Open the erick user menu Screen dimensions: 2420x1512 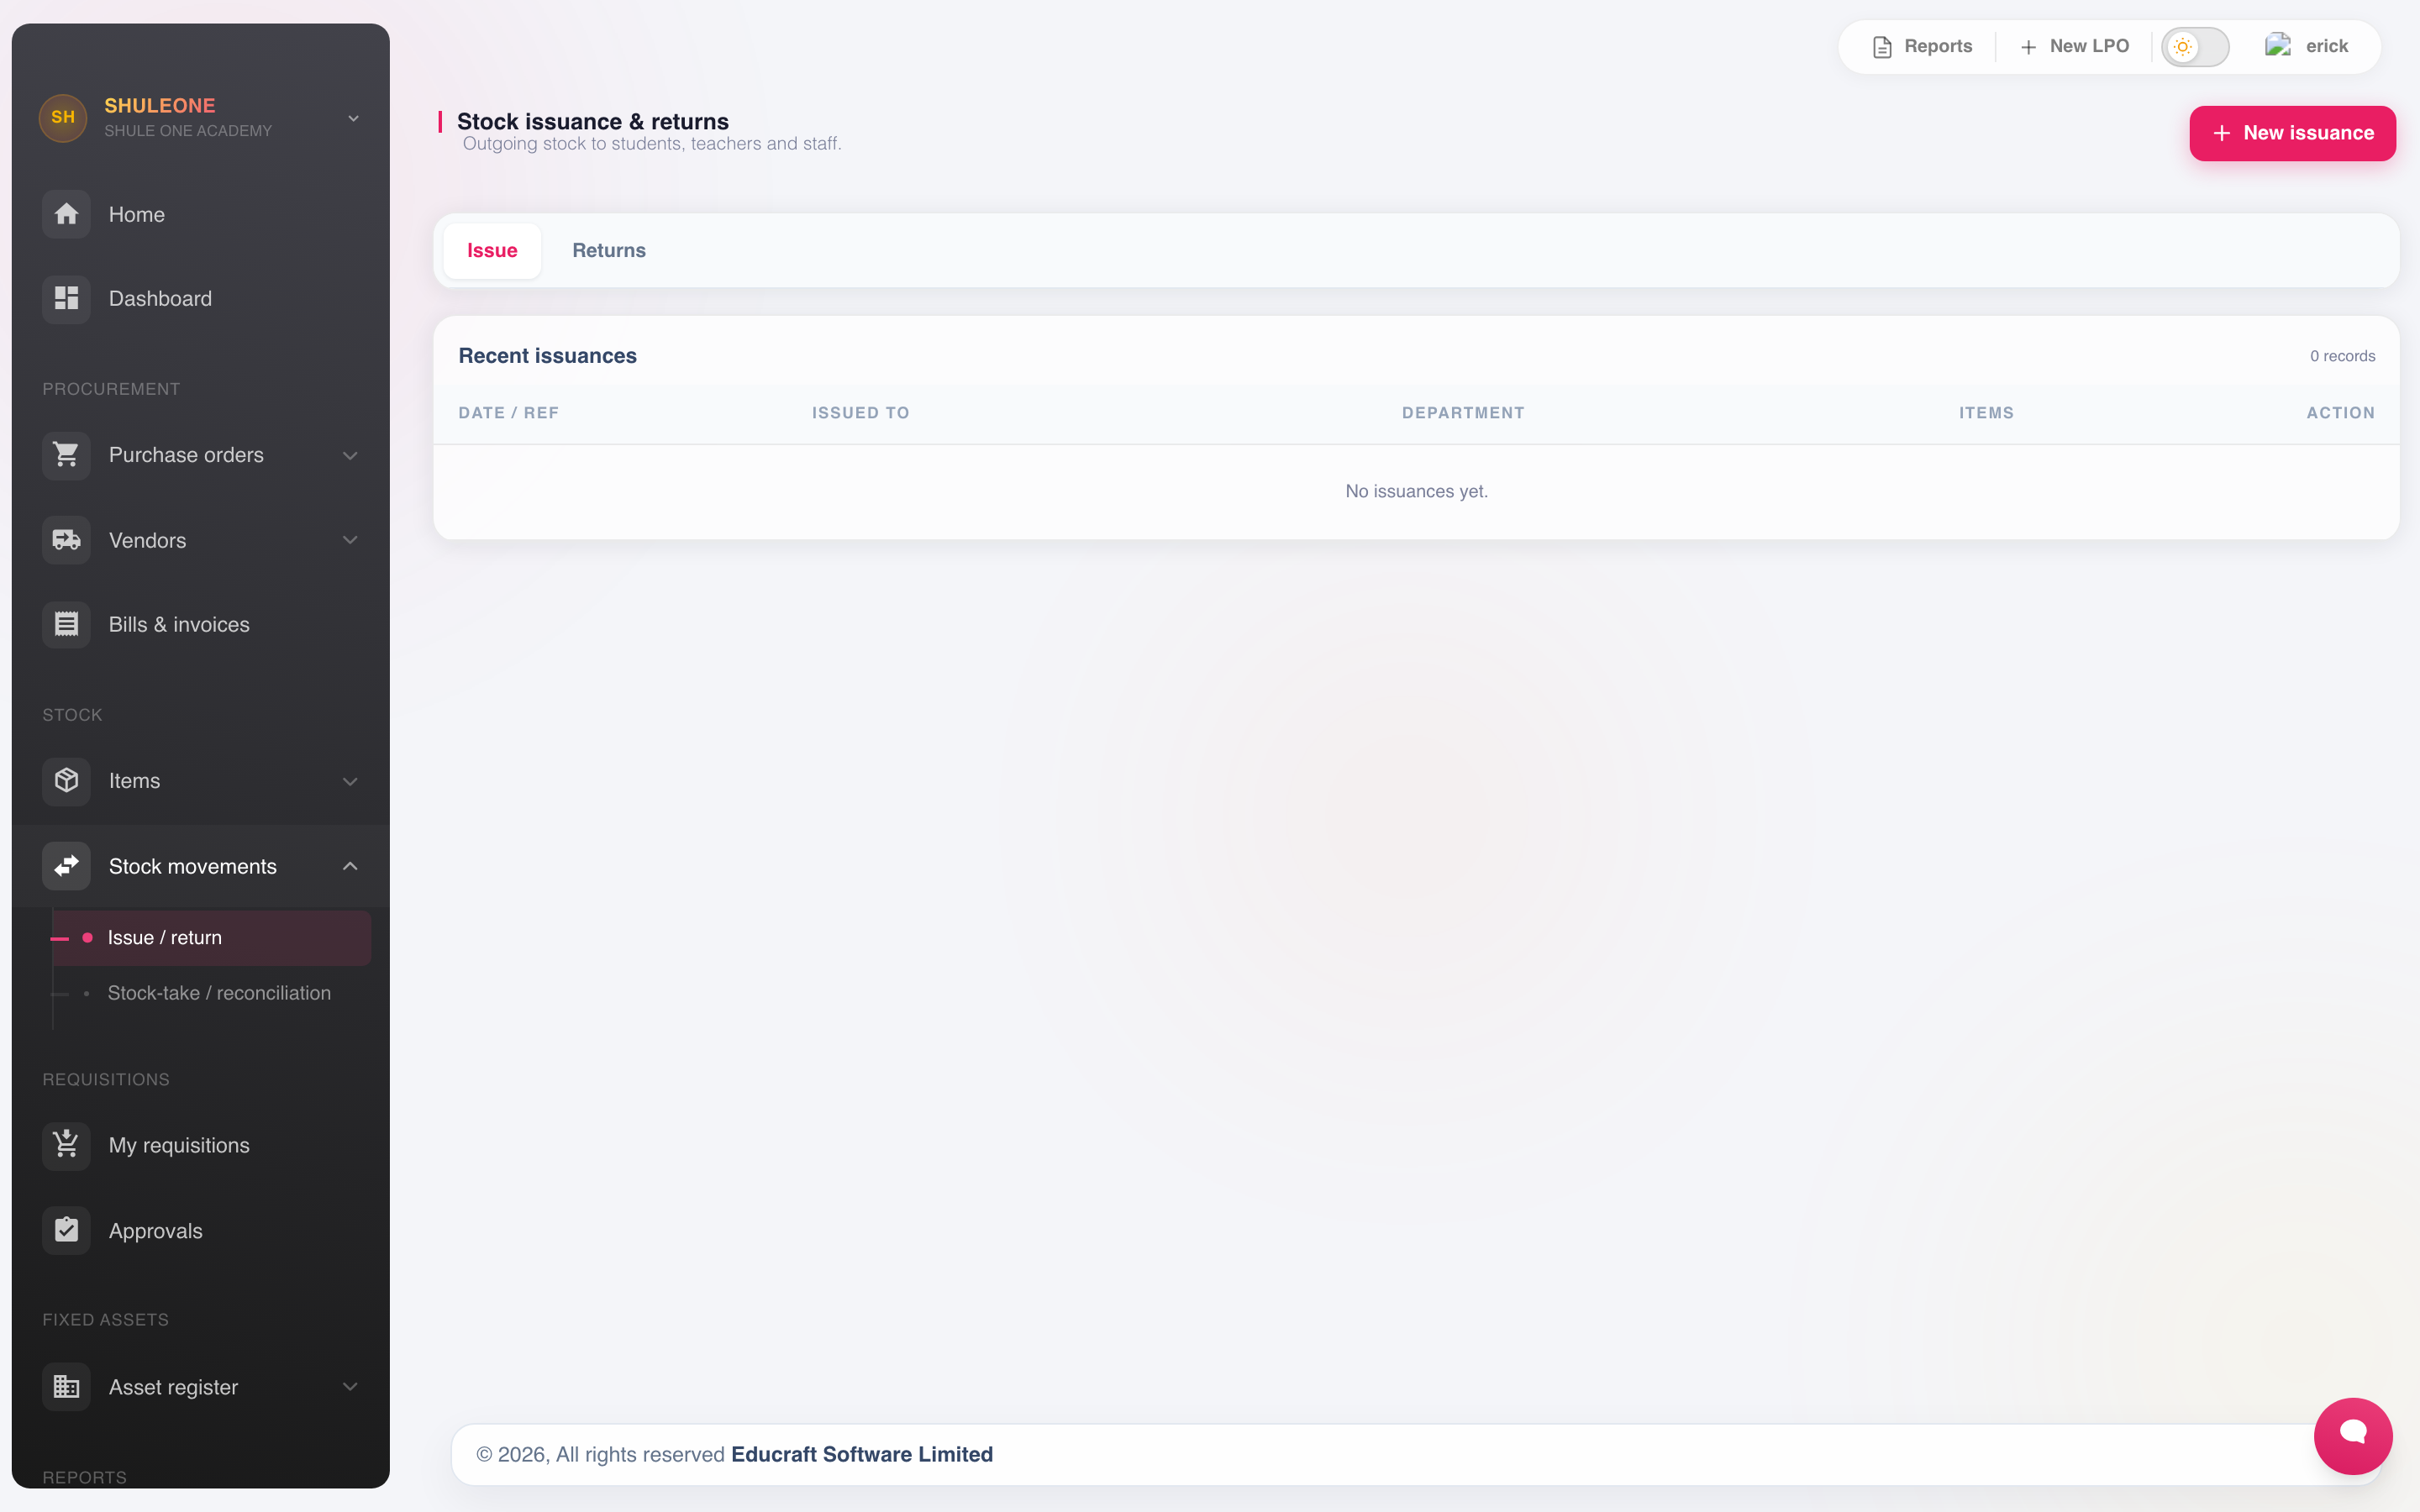tap(2306, 46)
